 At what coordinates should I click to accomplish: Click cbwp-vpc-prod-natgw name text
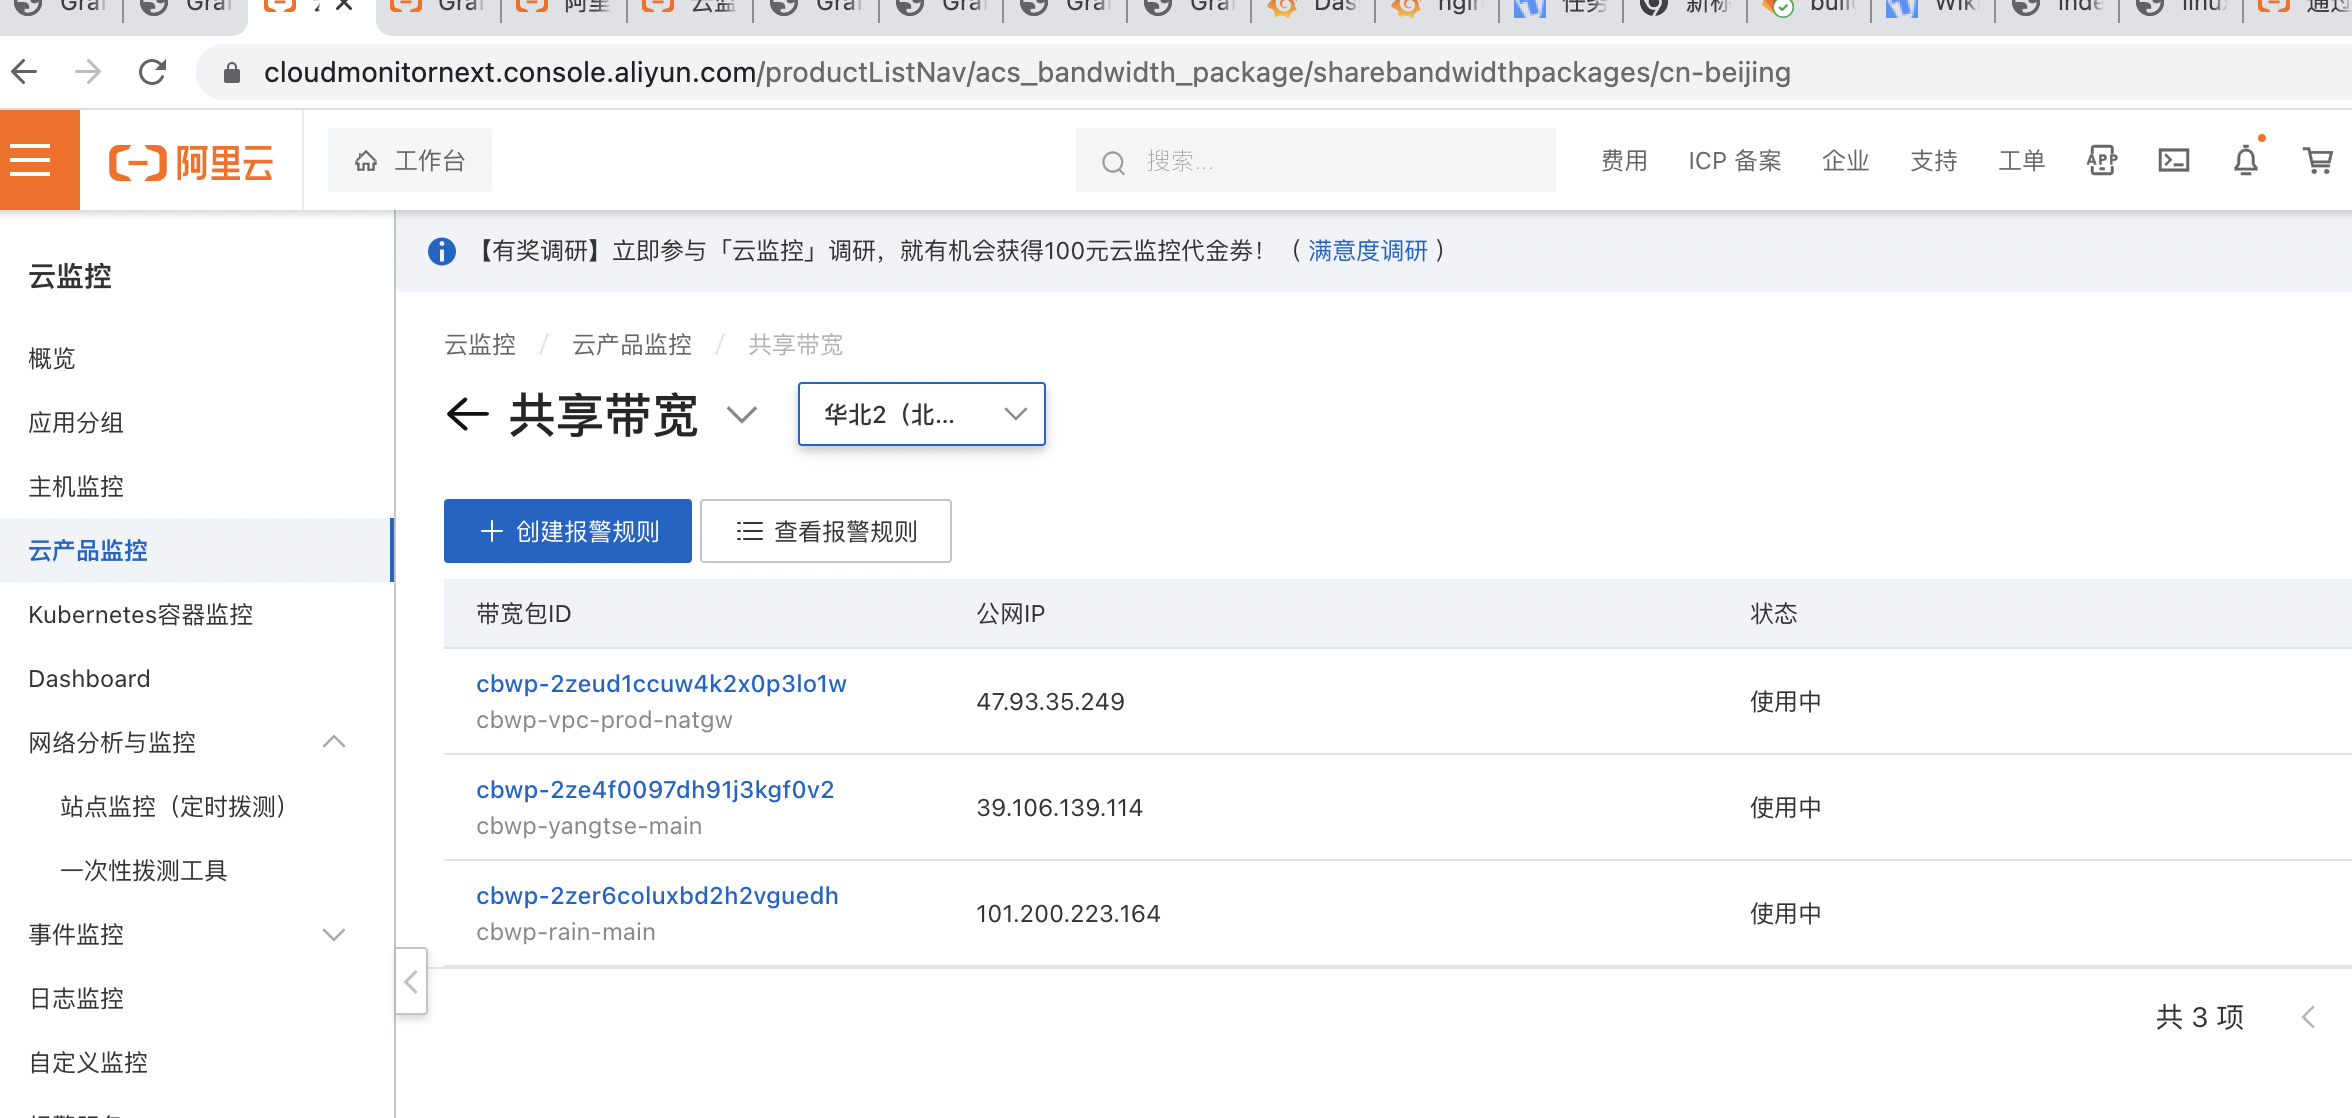[604, 720]
